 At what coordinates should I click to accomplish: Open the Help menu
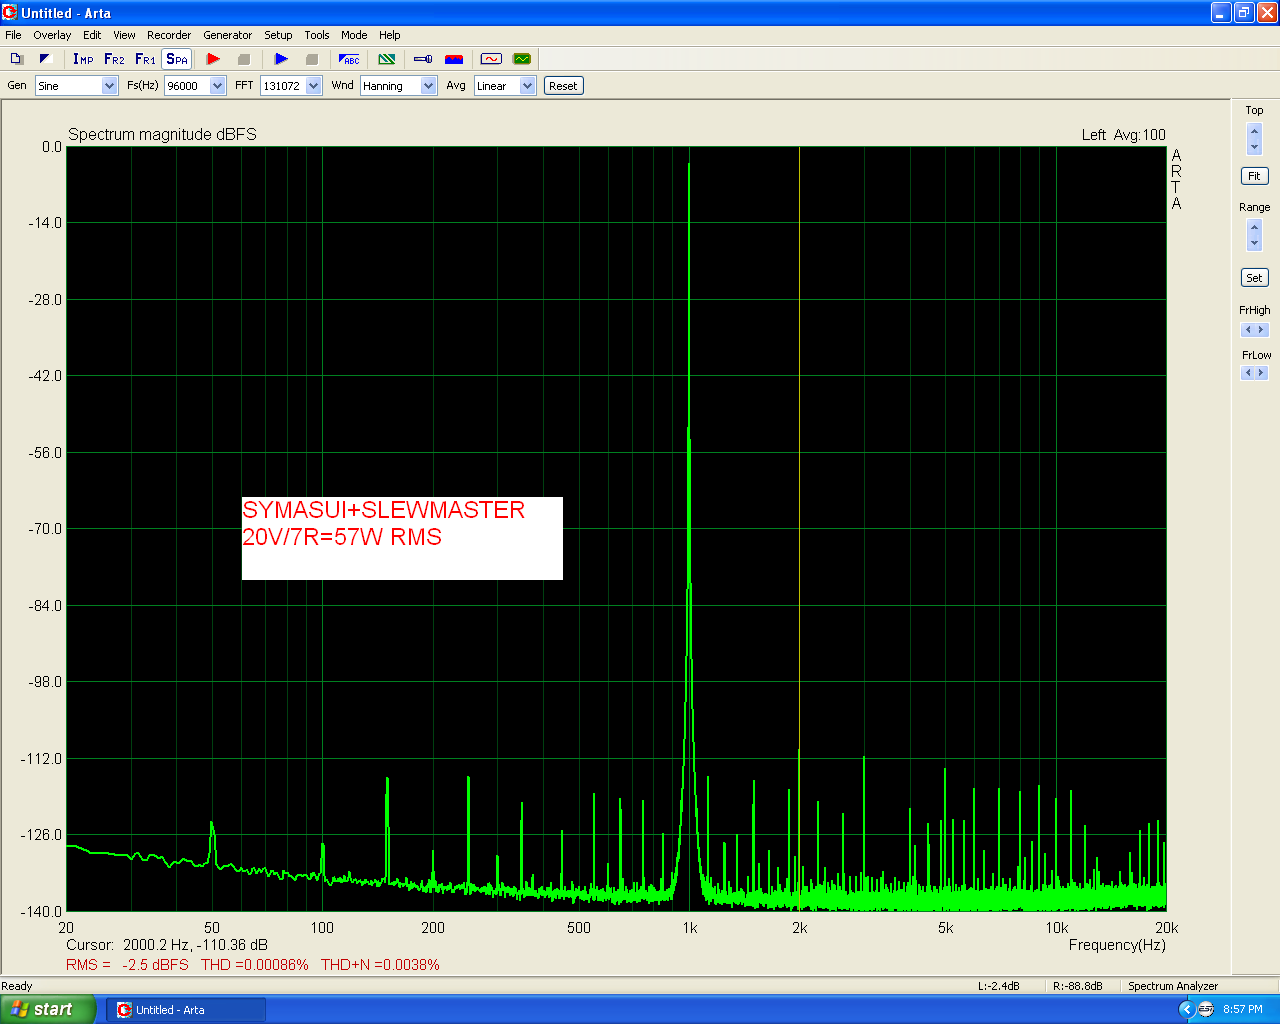point(390,35)
